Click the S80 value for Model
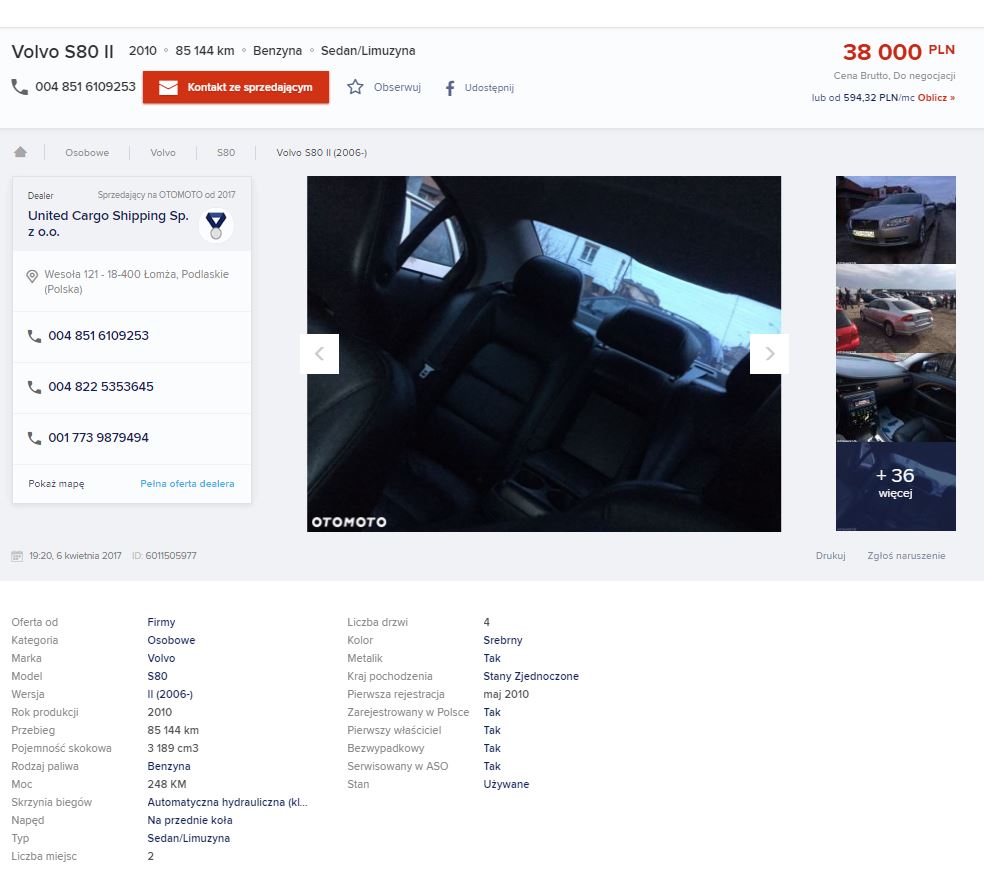This screenshot has height=879, width=984. pyautogui.click(x=158, y=676)
